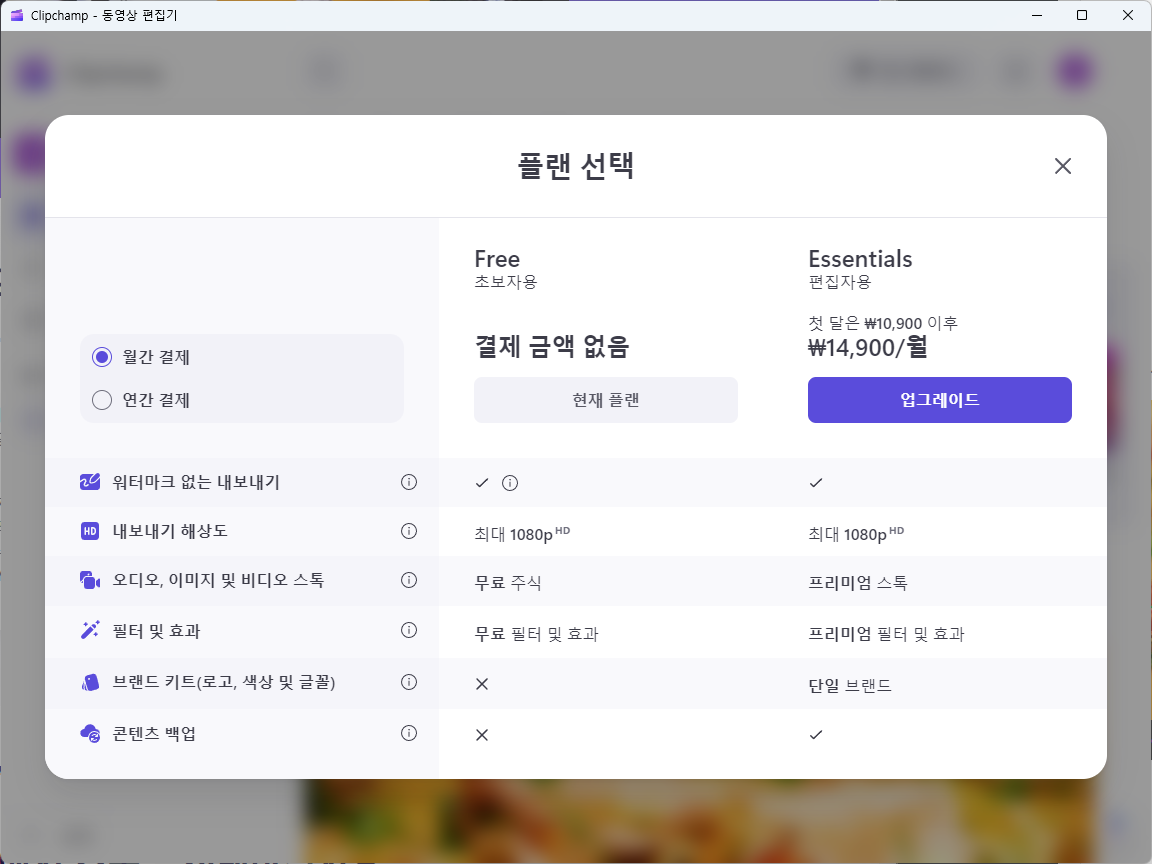Click the 내보내기 해상도 label

[170, 531]
